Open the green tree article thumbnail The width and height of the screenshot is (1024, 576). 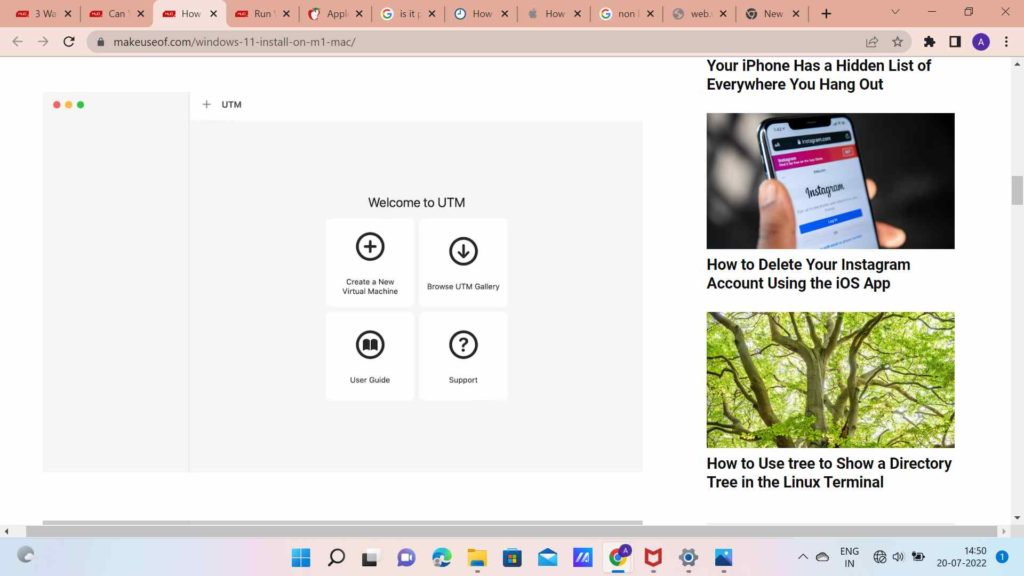pyautogui.click(x=830, y=379)
